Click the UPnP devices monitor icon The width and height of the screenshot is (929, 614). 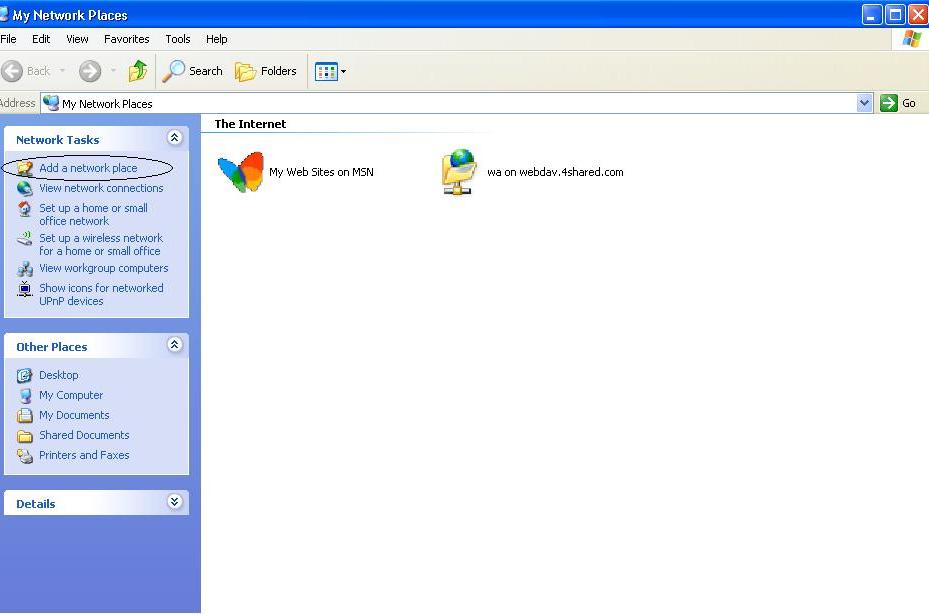click(24, 289)
